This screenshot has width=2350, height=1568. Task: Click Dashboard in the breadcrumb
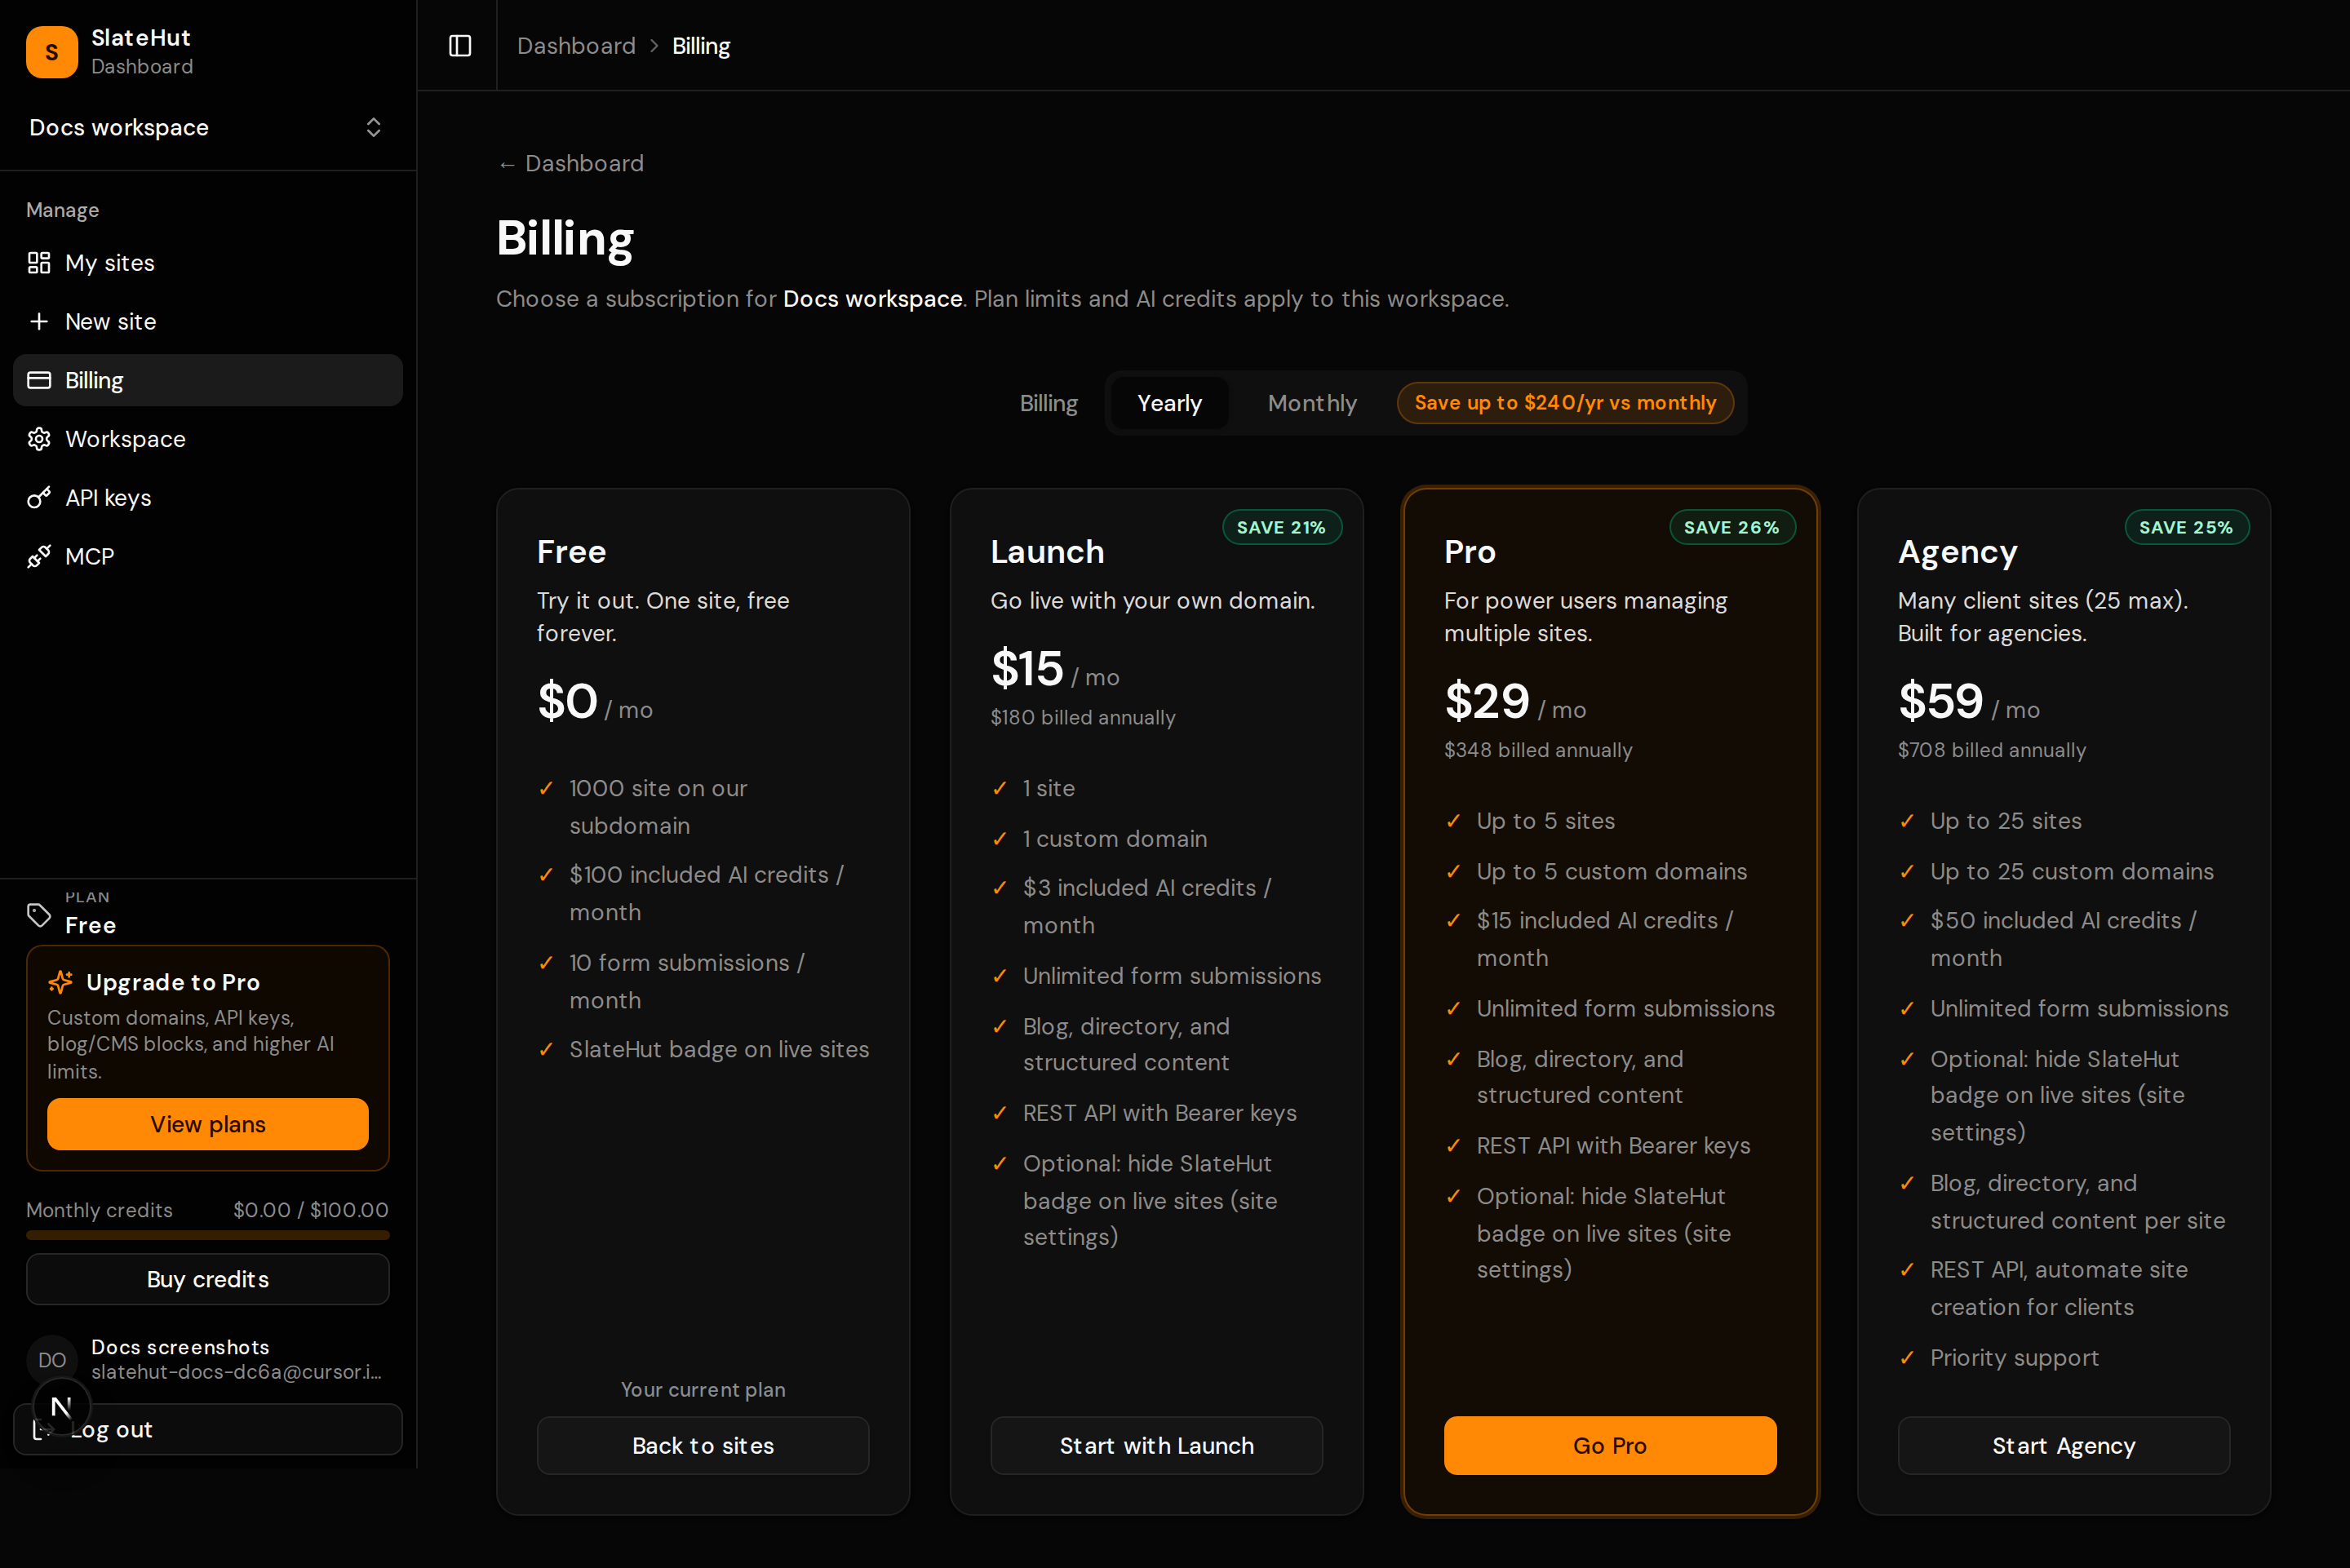pos(576,46)
